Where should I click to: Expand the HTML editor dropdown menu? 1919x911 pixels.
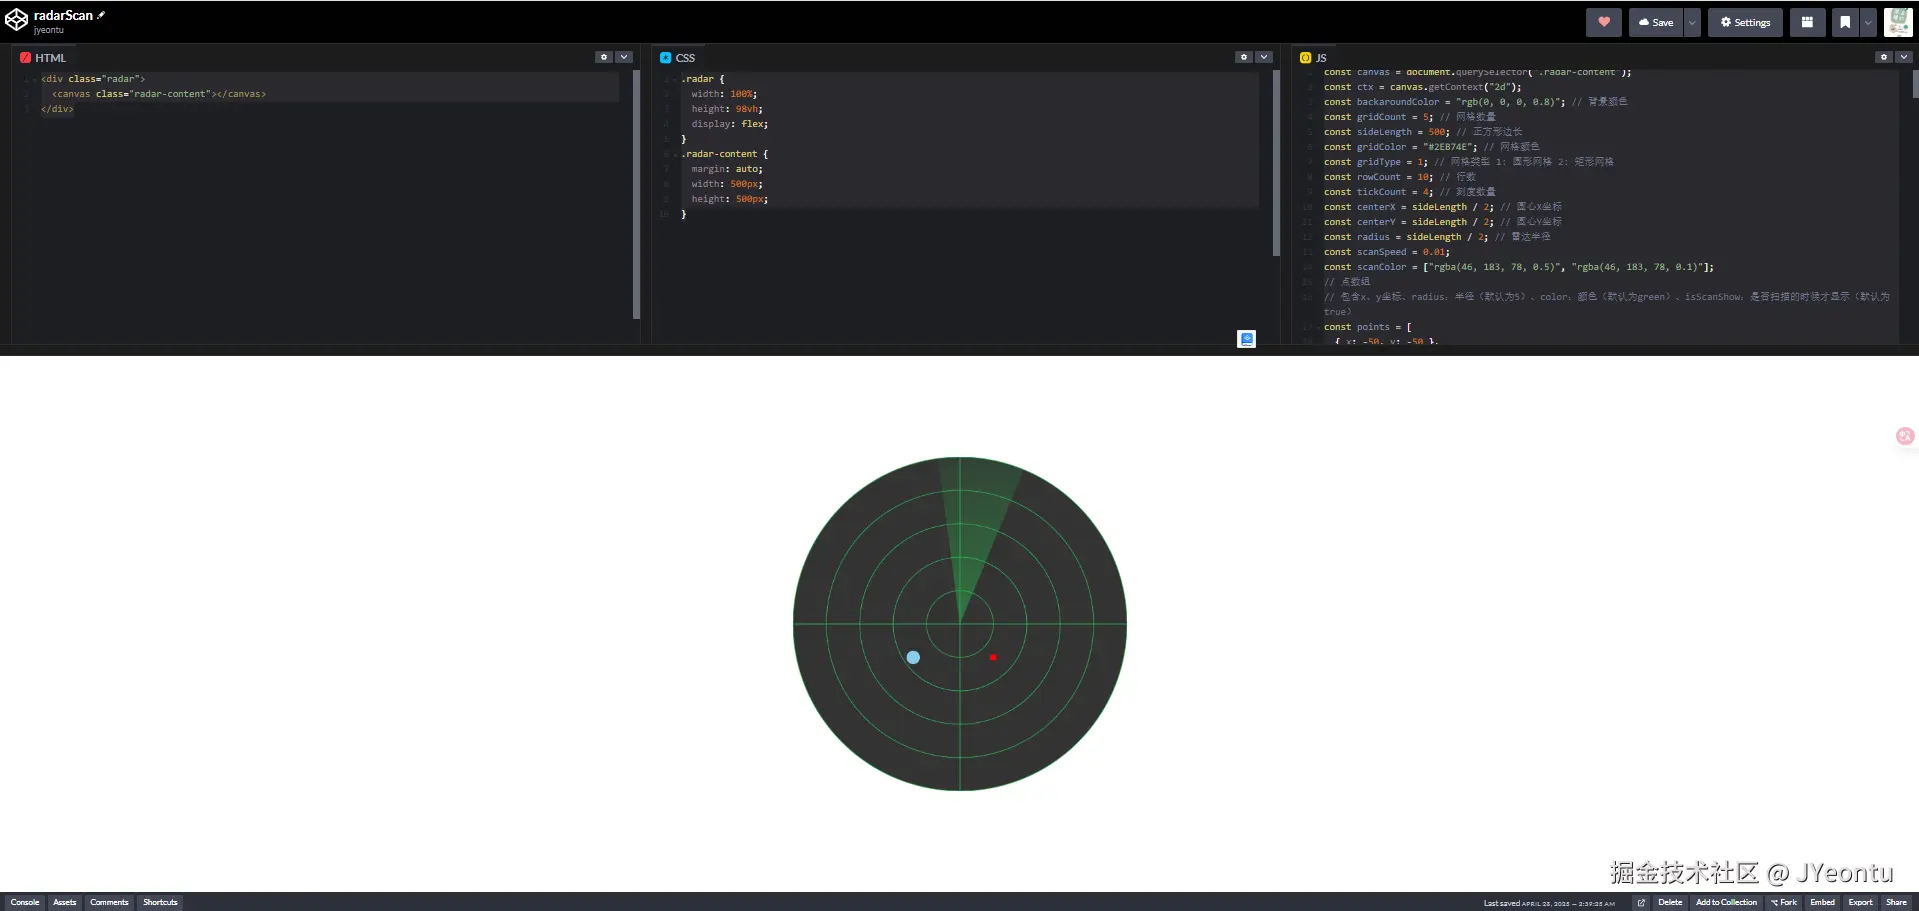point(624,57)
